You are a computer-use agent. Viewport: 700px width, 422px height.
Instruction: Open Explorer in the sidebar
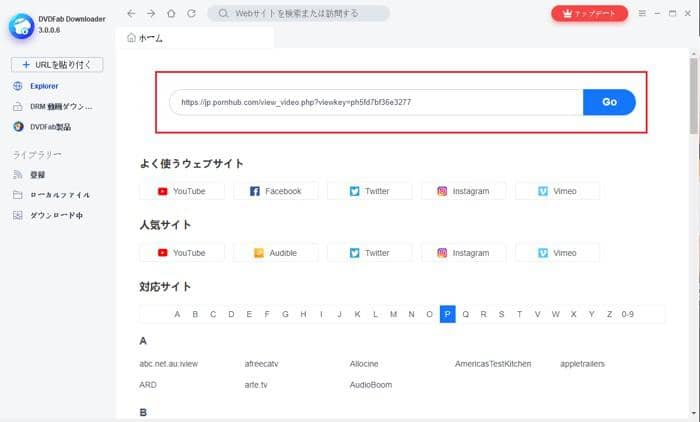click(x=44, y=86)
